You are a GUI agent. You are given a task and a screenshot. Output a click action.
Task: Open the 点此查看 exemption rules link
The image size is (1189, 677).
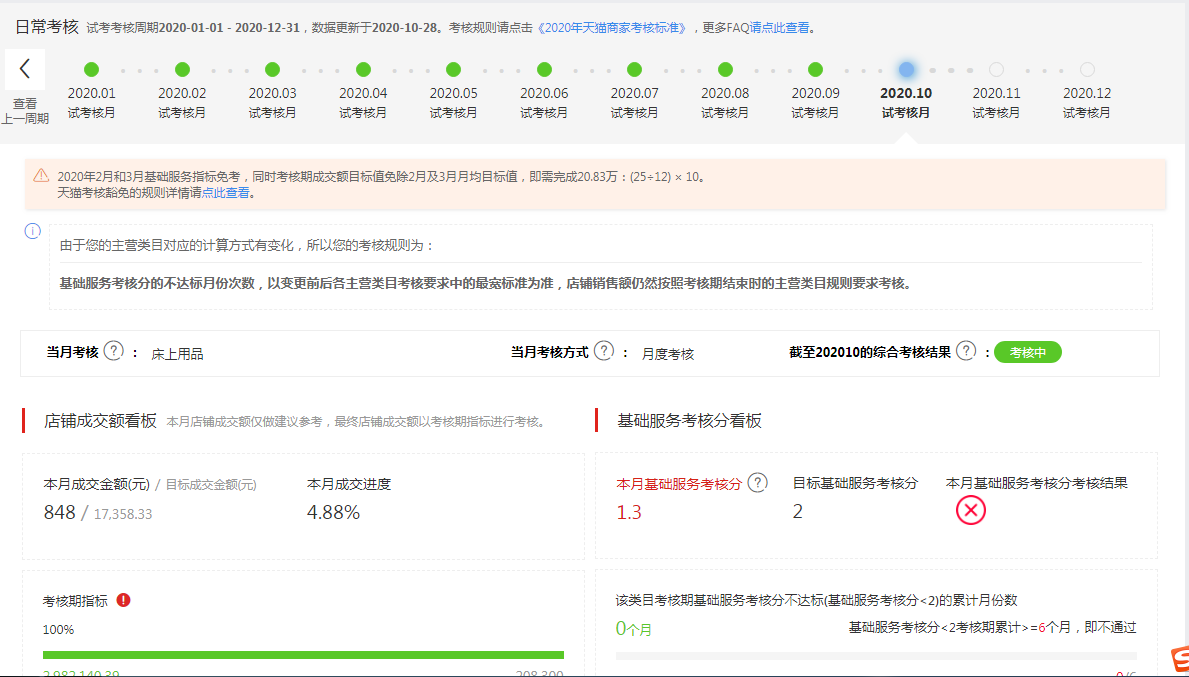tap(225, 193)
